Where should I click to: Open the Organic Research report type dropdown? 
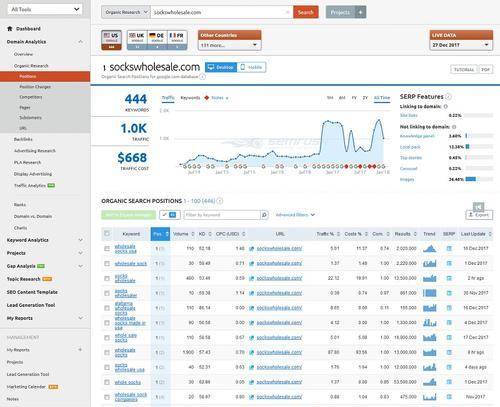(x=126, y=12)
